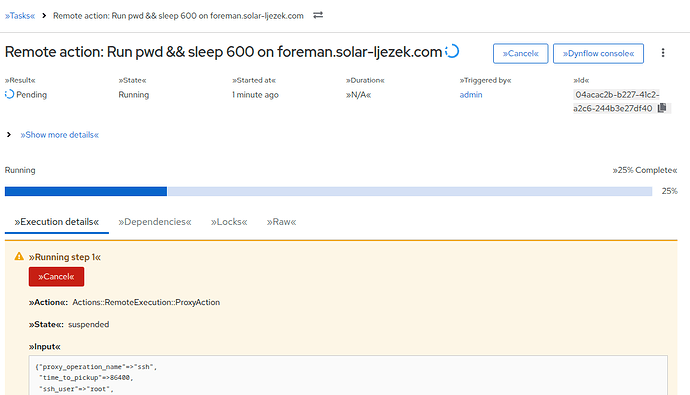This screenshot has height=395, width=690.
Task: Click the warning triangle beside Running step 1
Action: [19, 256]
